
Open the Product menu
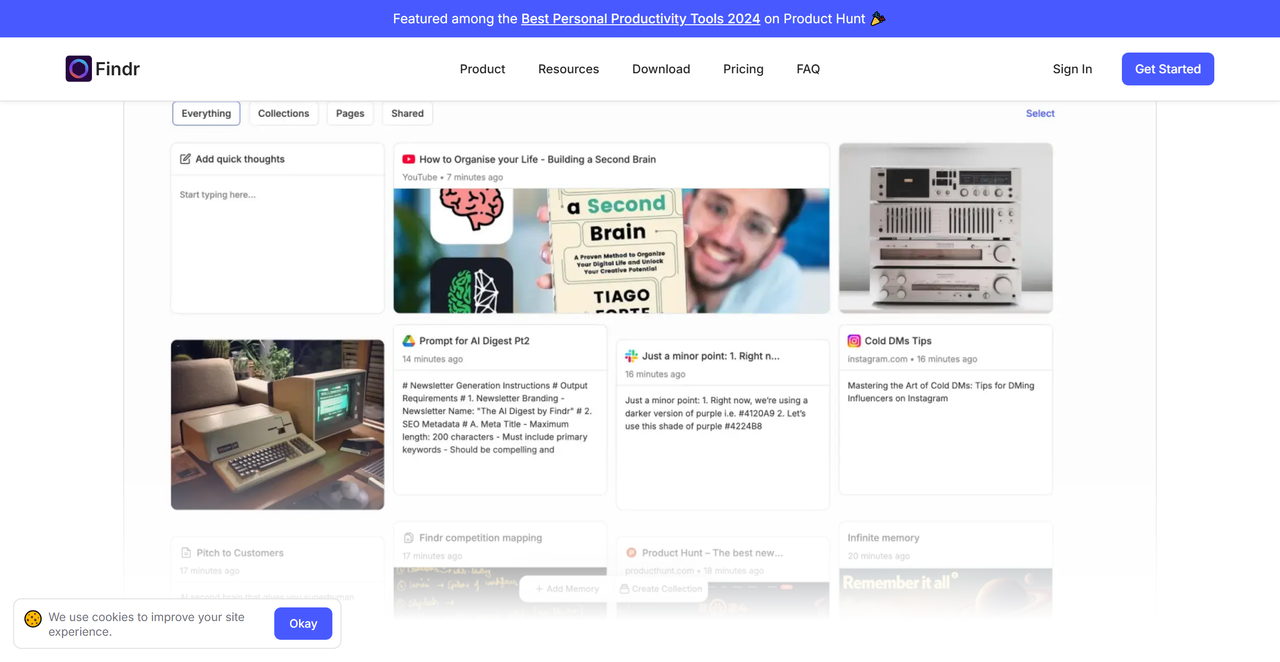[x=482, y=69]
